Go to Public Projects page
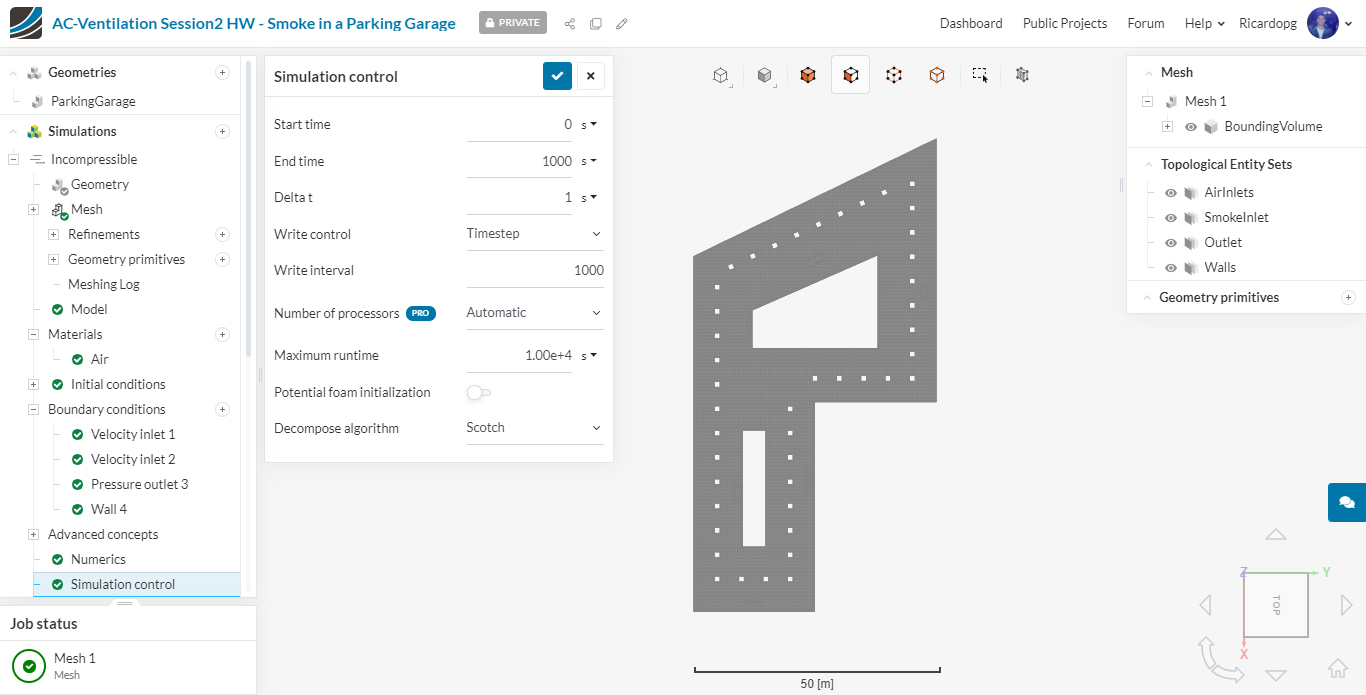 (x=1064, y=23)
